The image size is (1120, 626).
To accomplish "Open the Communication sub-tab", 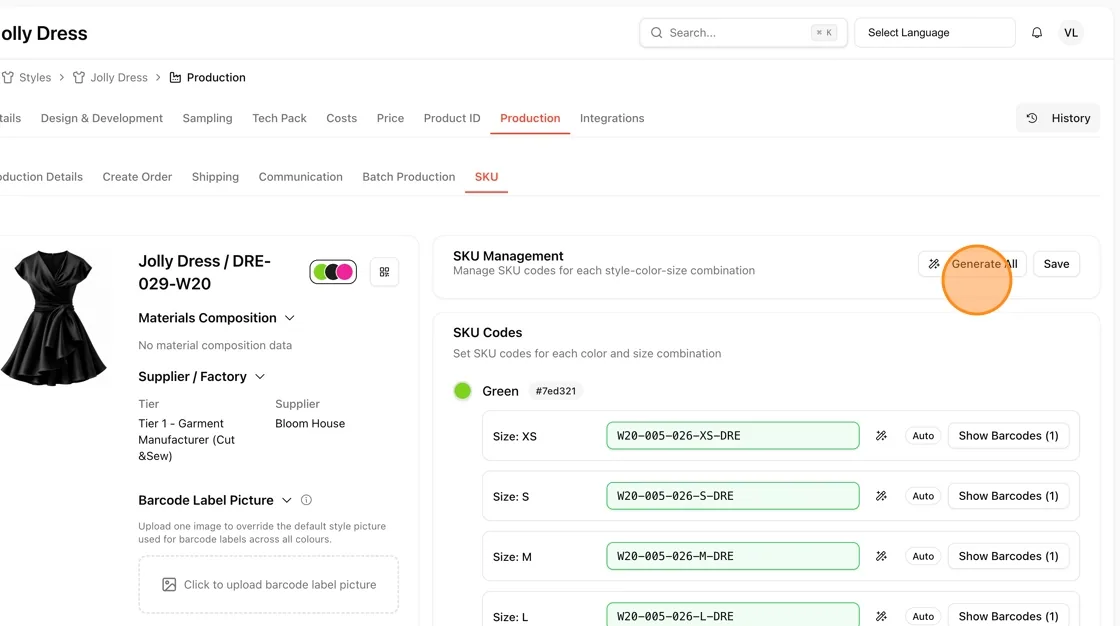I will click(301, 177).
